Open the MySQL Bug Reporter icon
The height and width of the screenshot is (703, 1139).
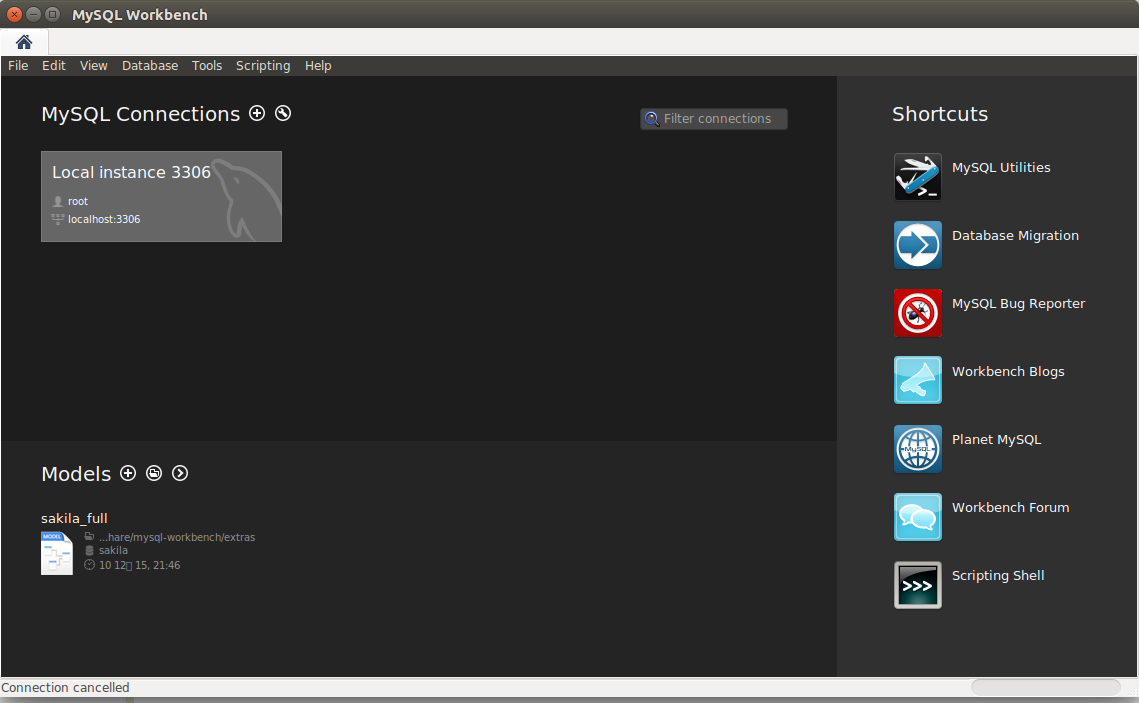coord(917,313)
